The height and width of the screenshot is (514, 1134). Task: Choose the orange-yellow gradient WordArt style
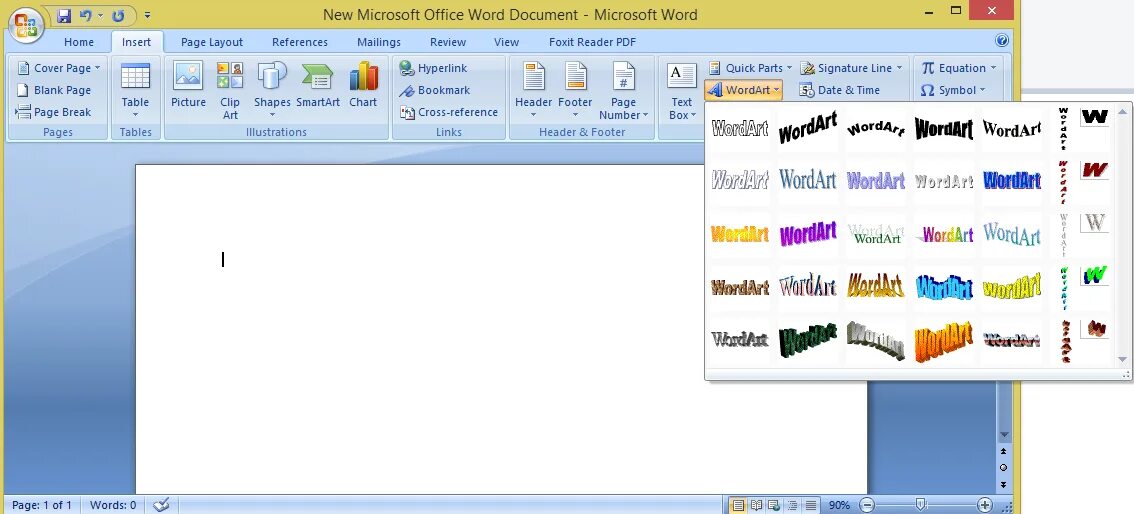pyautogui.click(x=740, y=234)
